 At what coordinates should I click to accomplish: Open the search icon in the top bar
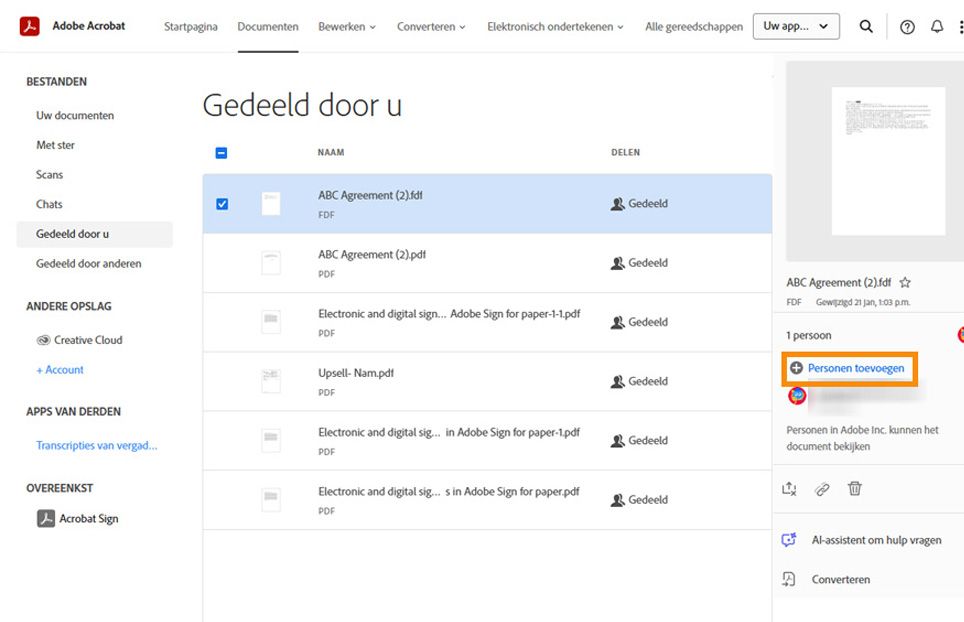[x=866, y=27]
